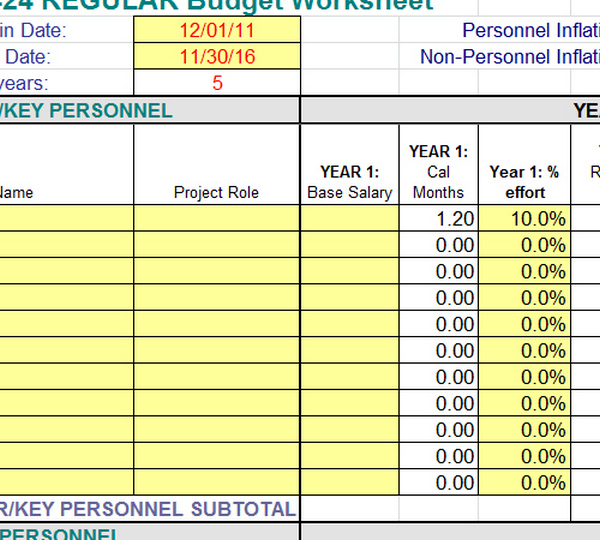Click the Cal Months cell showing 1.20
This screenshot has height=540, width=600.
[439, 219]
